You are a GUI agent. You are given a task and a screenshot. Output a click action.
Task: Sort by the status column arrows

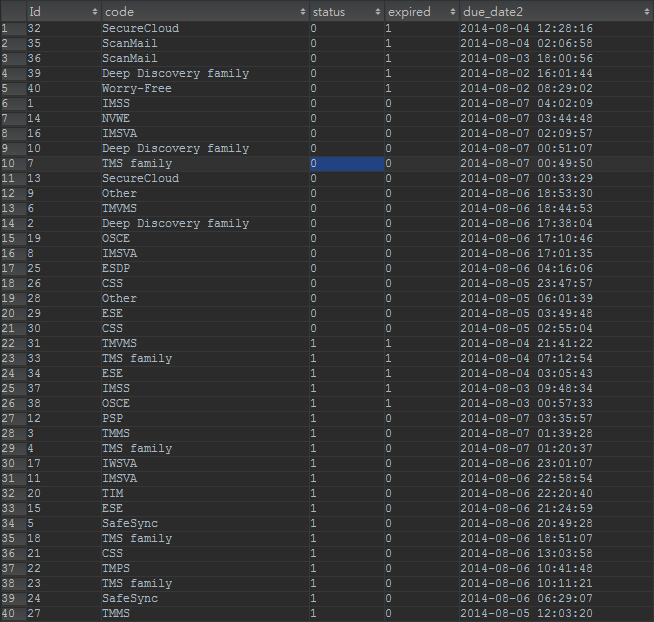coord(378,12)
